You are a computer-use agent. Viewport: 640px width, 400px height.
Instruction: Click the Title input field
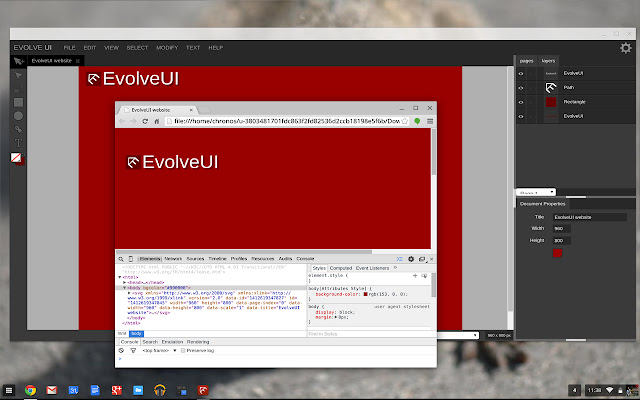coord(590,217)
